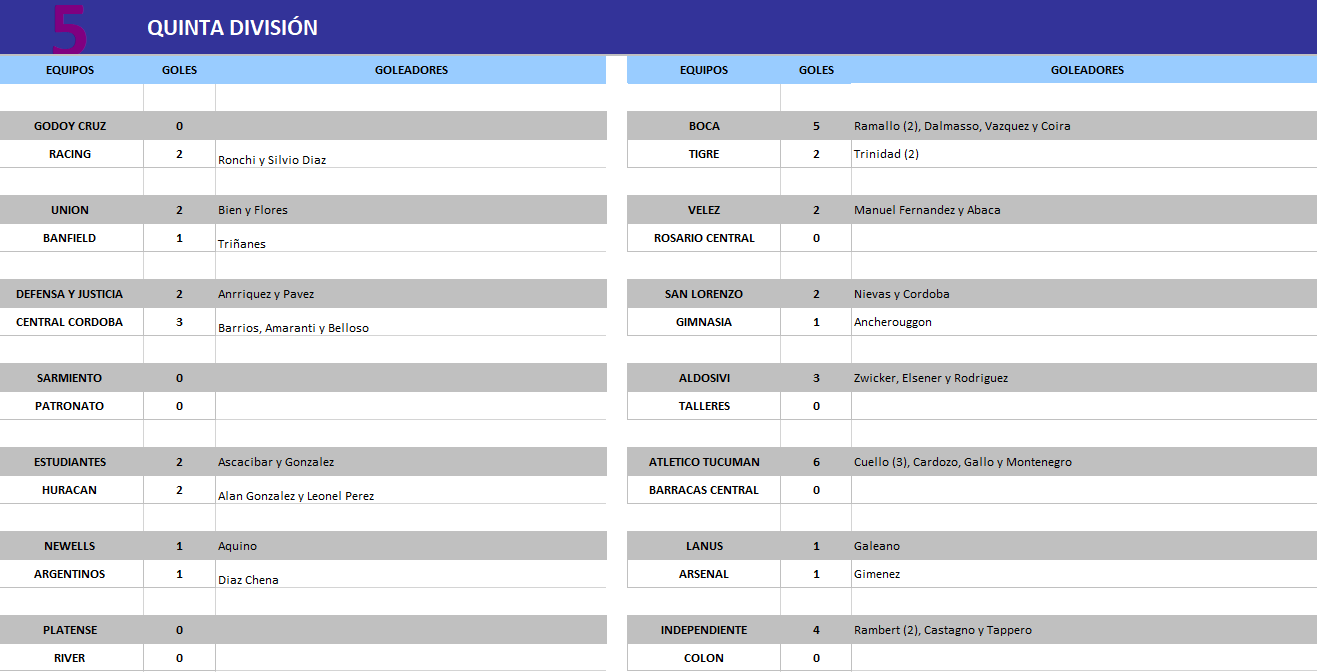Select the CENTRAL CORDOBA team cell

click(71, 322)
